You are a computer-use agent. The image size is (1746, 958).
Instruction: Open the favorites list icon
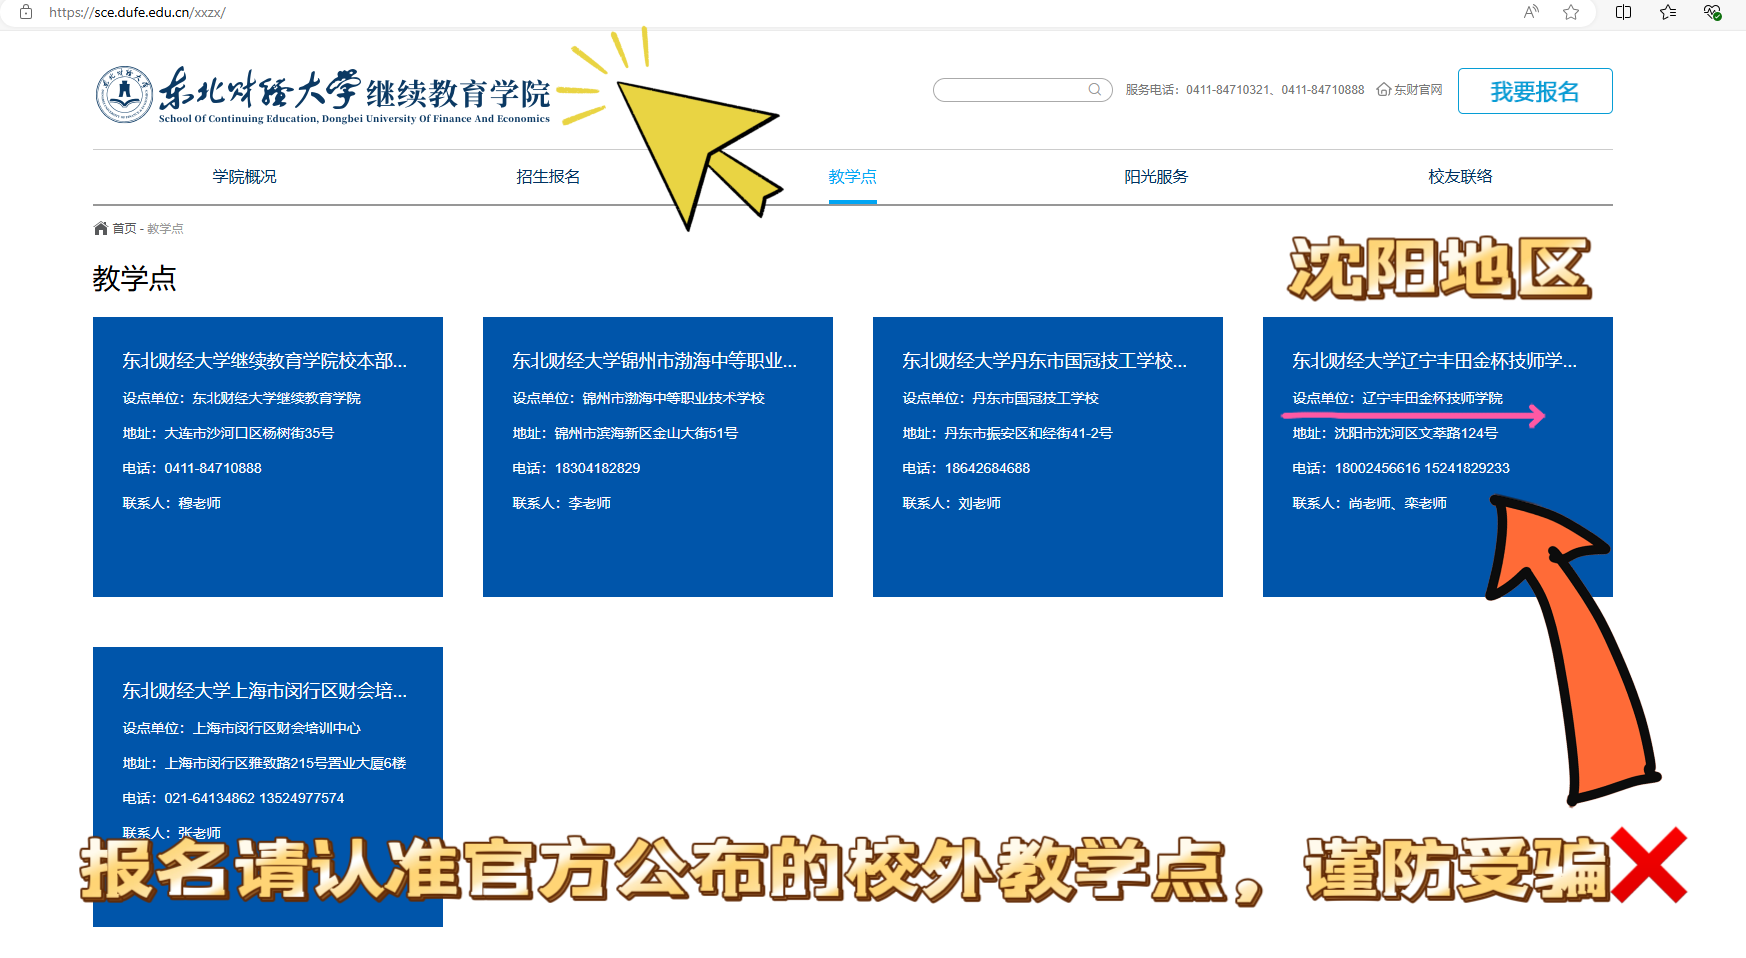point(1667,12)
